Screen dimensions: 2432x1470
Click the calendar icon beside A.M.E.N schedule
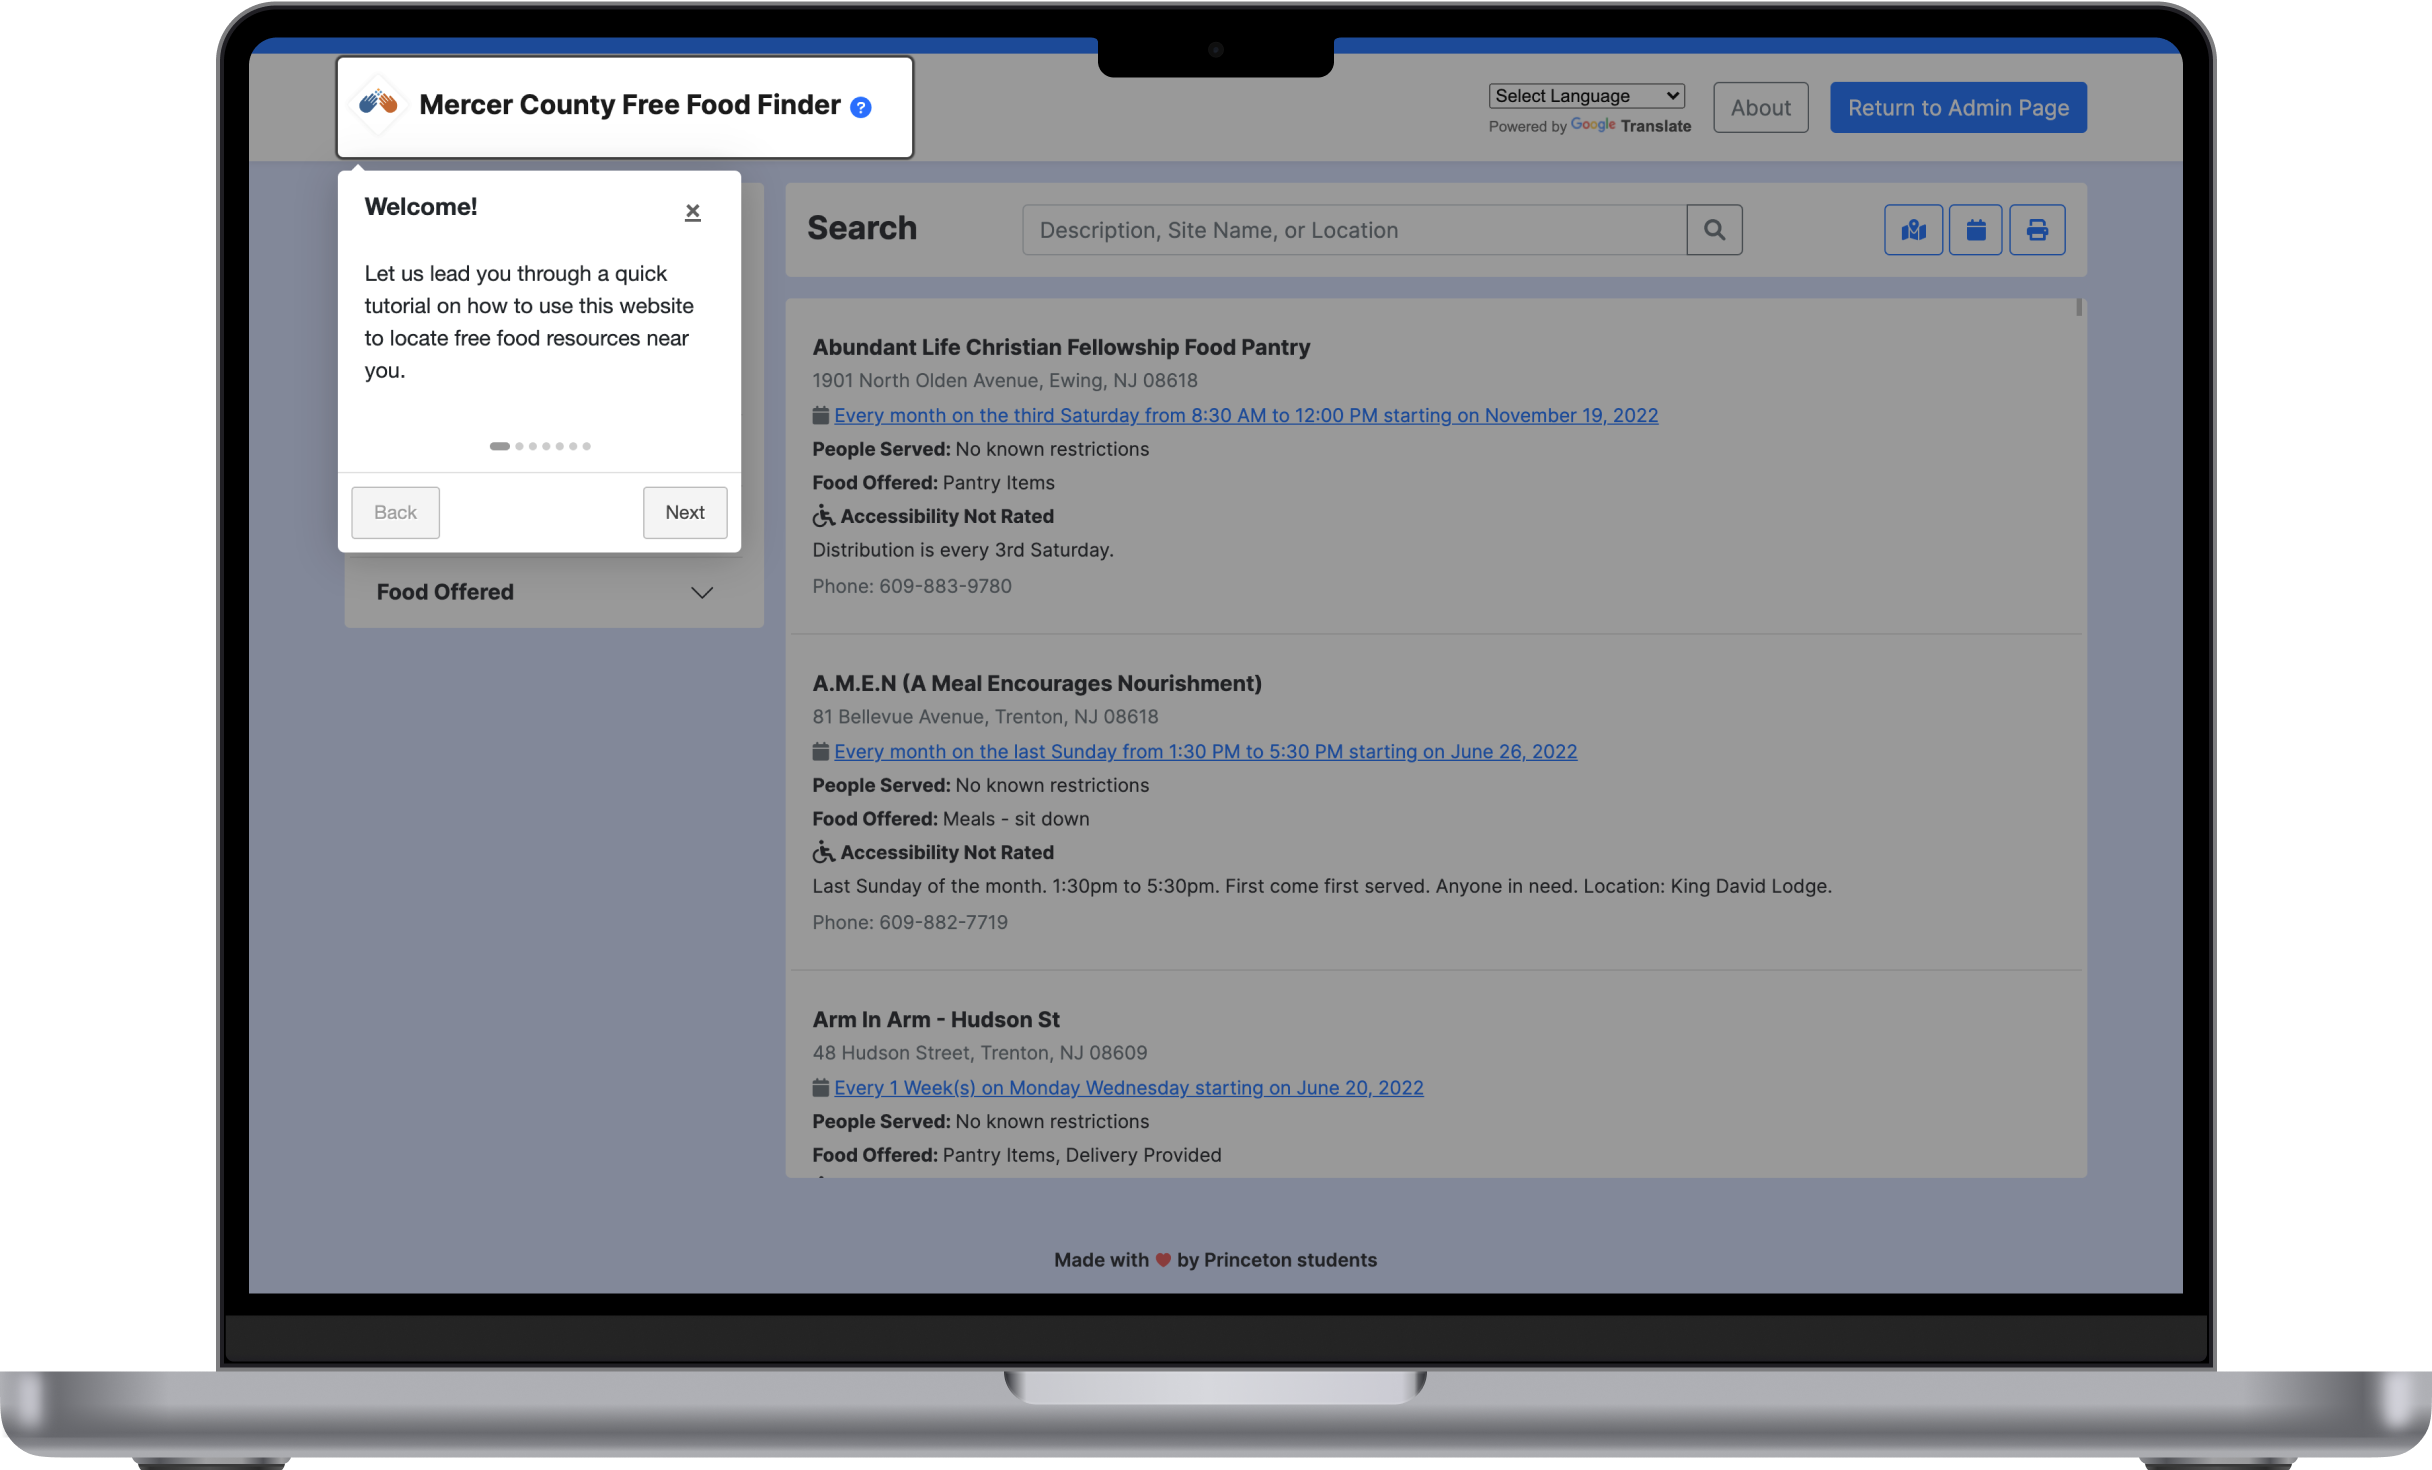pyautogui.click(x=820, y=751)
